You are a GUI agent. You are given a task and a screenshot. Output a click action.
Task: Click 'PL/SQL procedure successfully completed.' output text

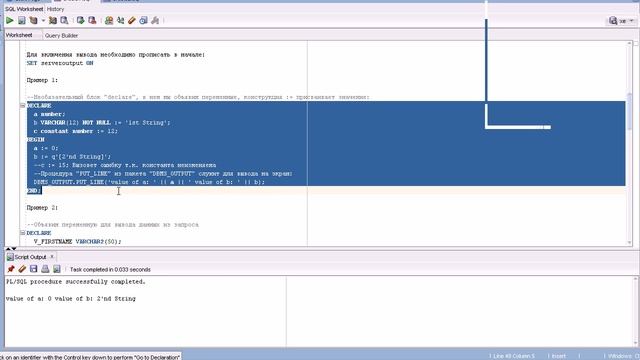click(x=76, y=282)
